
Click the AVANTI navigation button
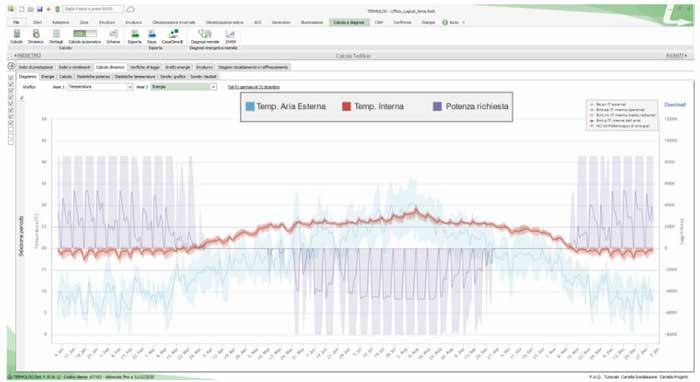676,55
